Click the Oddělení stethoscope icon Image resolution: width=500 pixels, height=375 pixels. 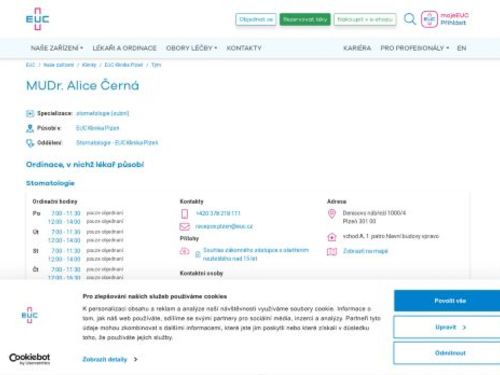tap(30, 143)
